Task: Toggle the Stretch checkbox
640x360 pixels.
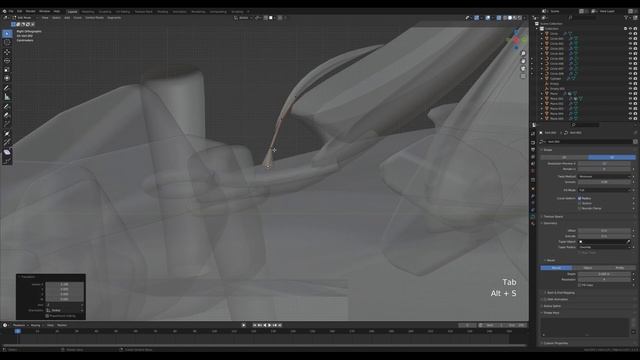Action: [579, 203]
